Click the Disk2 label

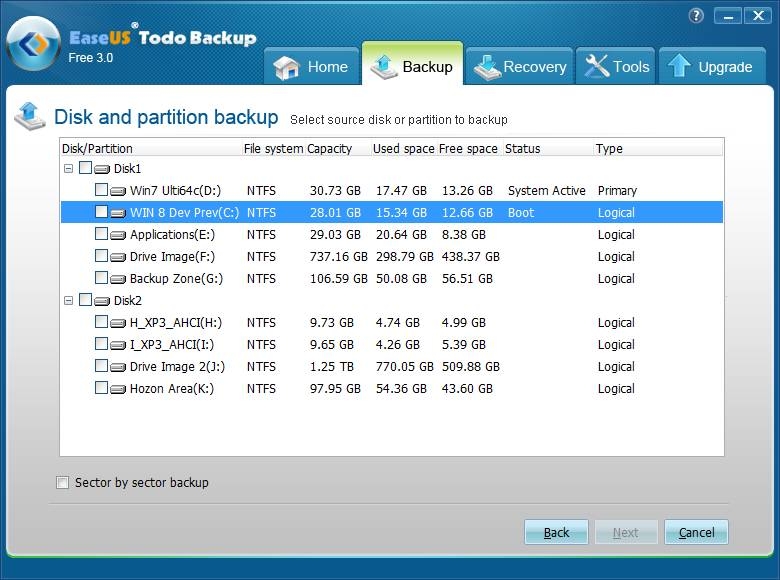click(127, 300)
